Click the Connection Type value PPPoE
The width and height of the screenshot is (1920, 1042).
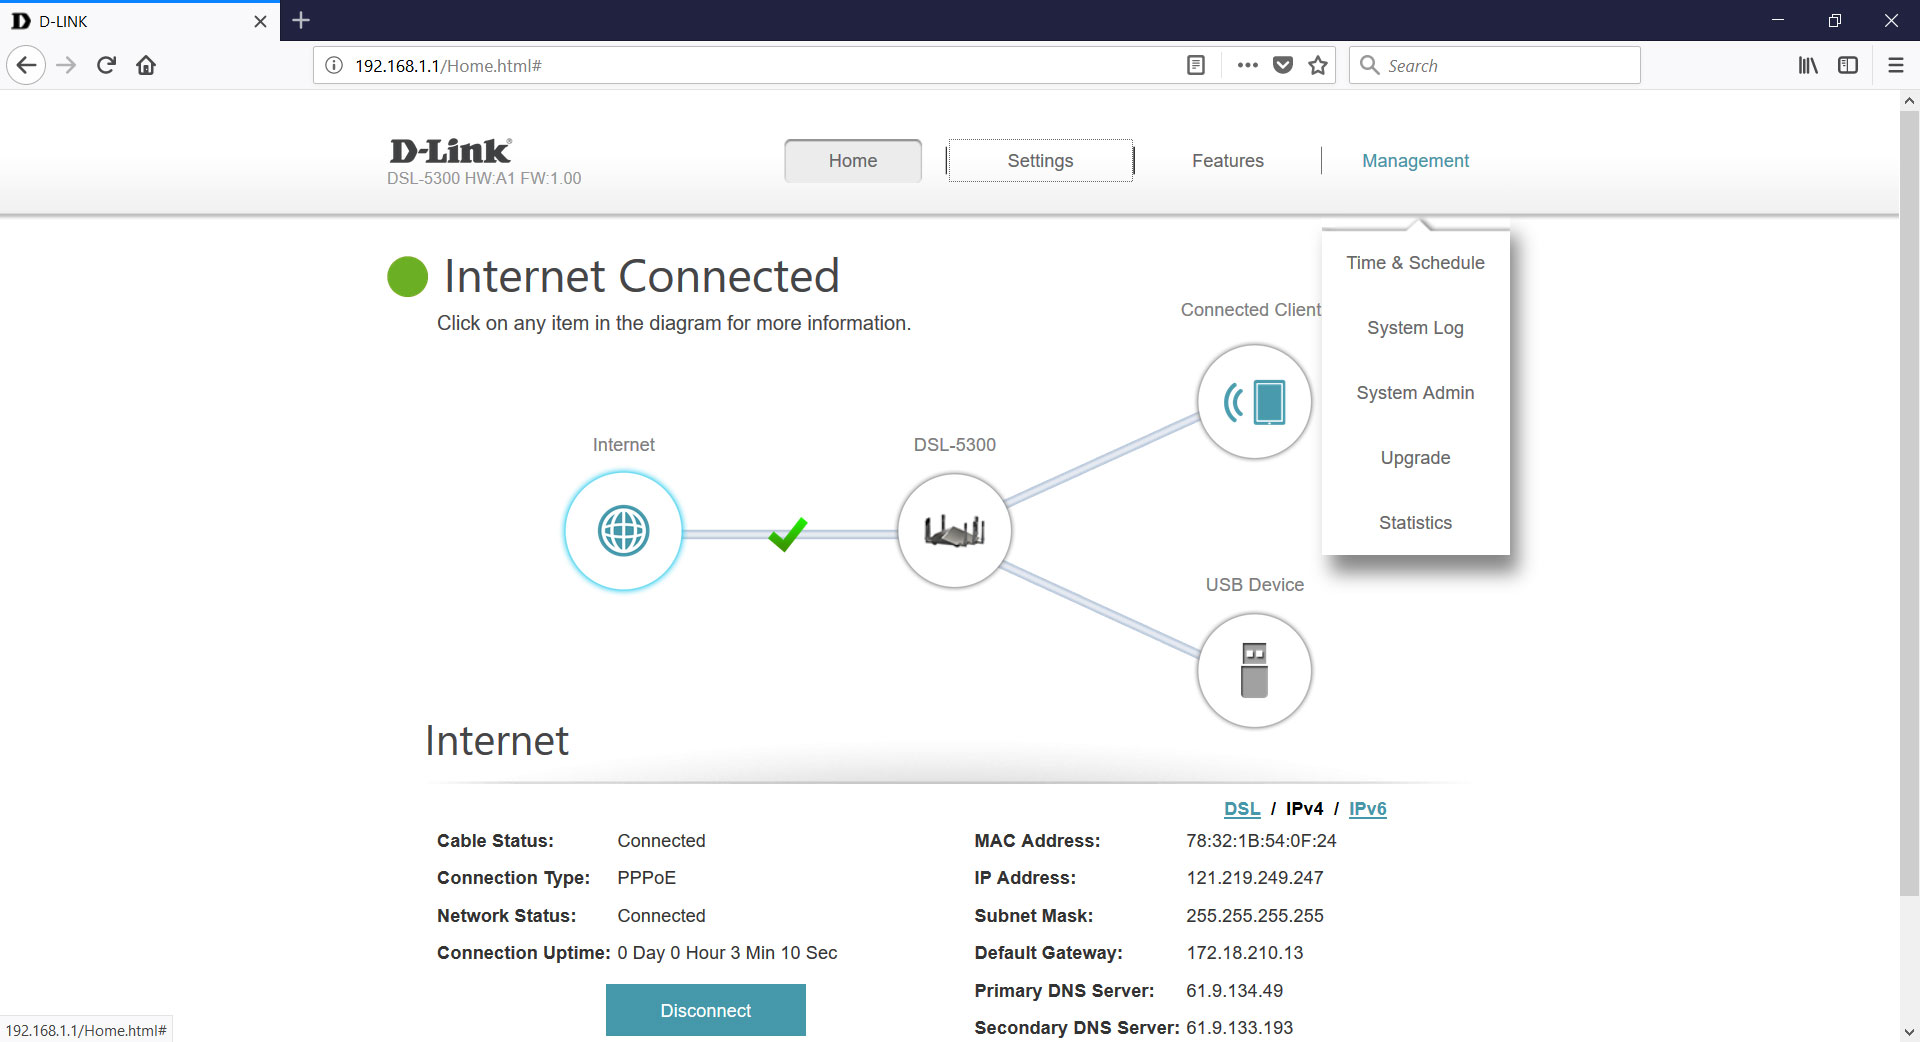646,878
